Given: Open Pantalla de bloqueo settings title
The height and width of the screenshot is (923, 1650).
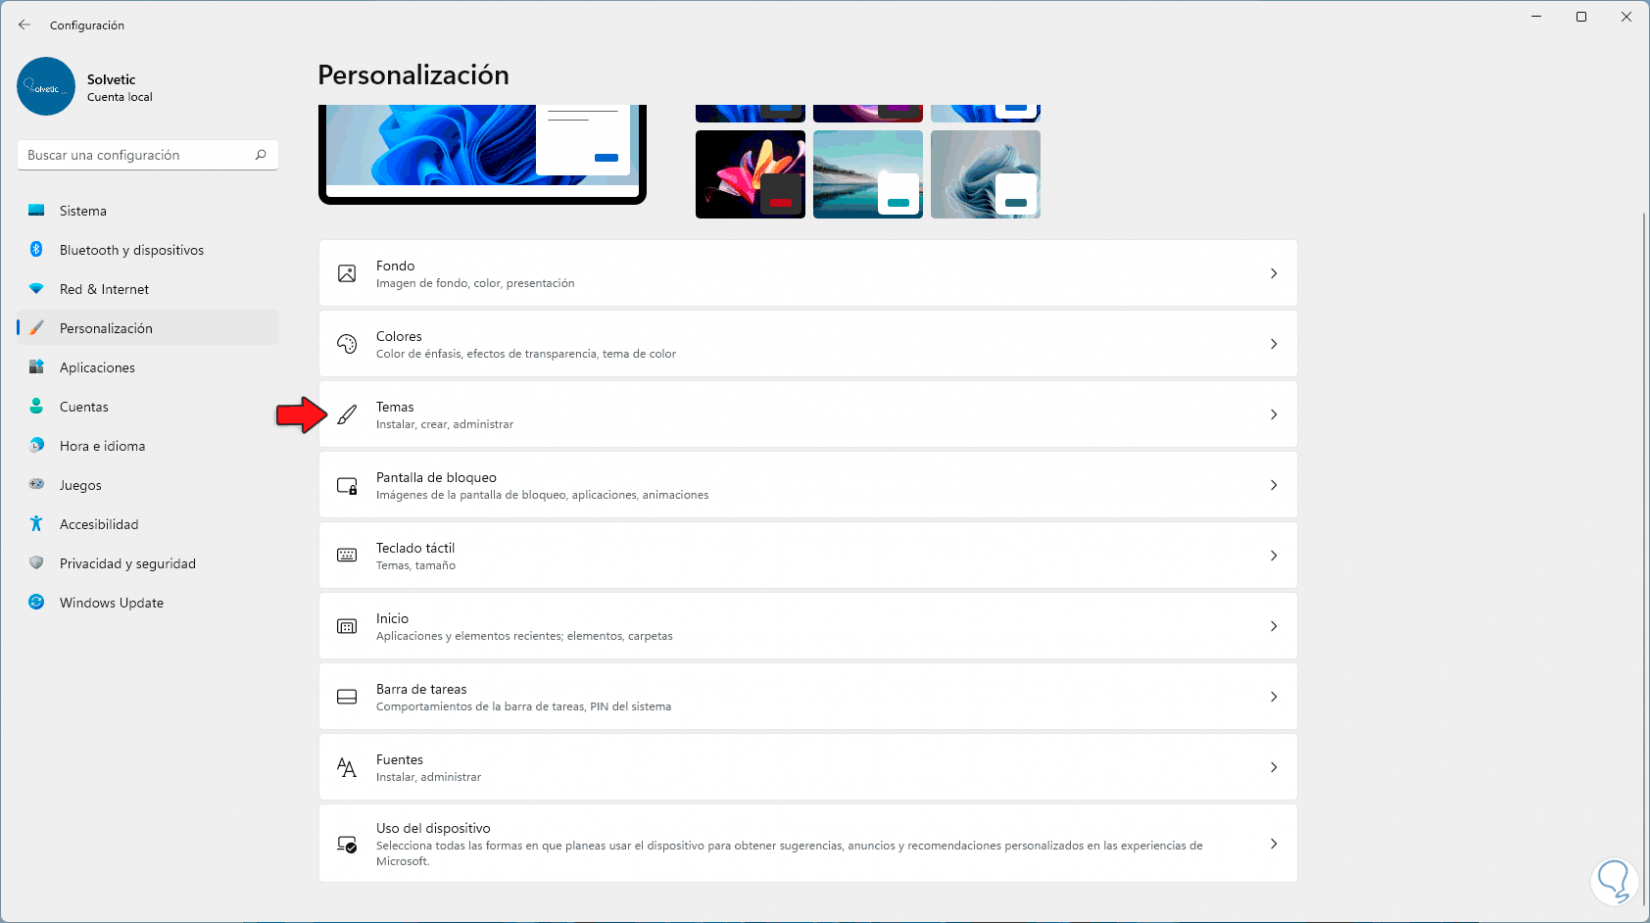Looking at the screenshot, I should click(436, 477).
